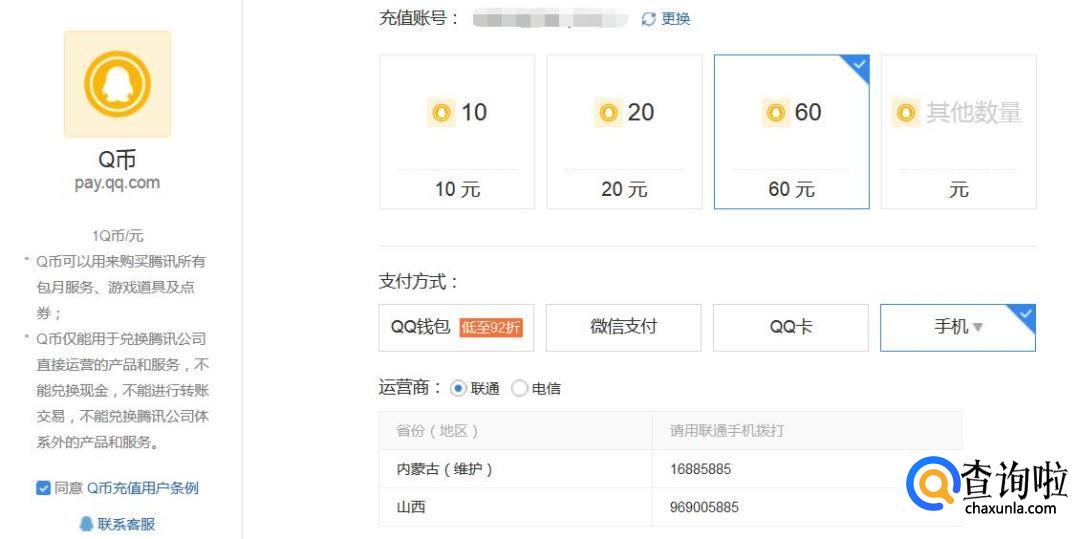The height and width of the screenshot is (539, 1080).
Task: Click the refresh icon beside 更换
Action: coord(648,19)
